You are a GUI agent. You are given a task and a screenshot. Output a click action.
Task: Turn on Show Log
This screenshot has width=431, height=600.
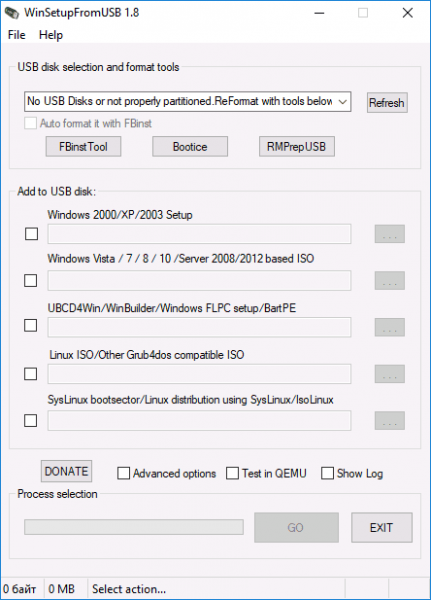click(x=327, y=473)
